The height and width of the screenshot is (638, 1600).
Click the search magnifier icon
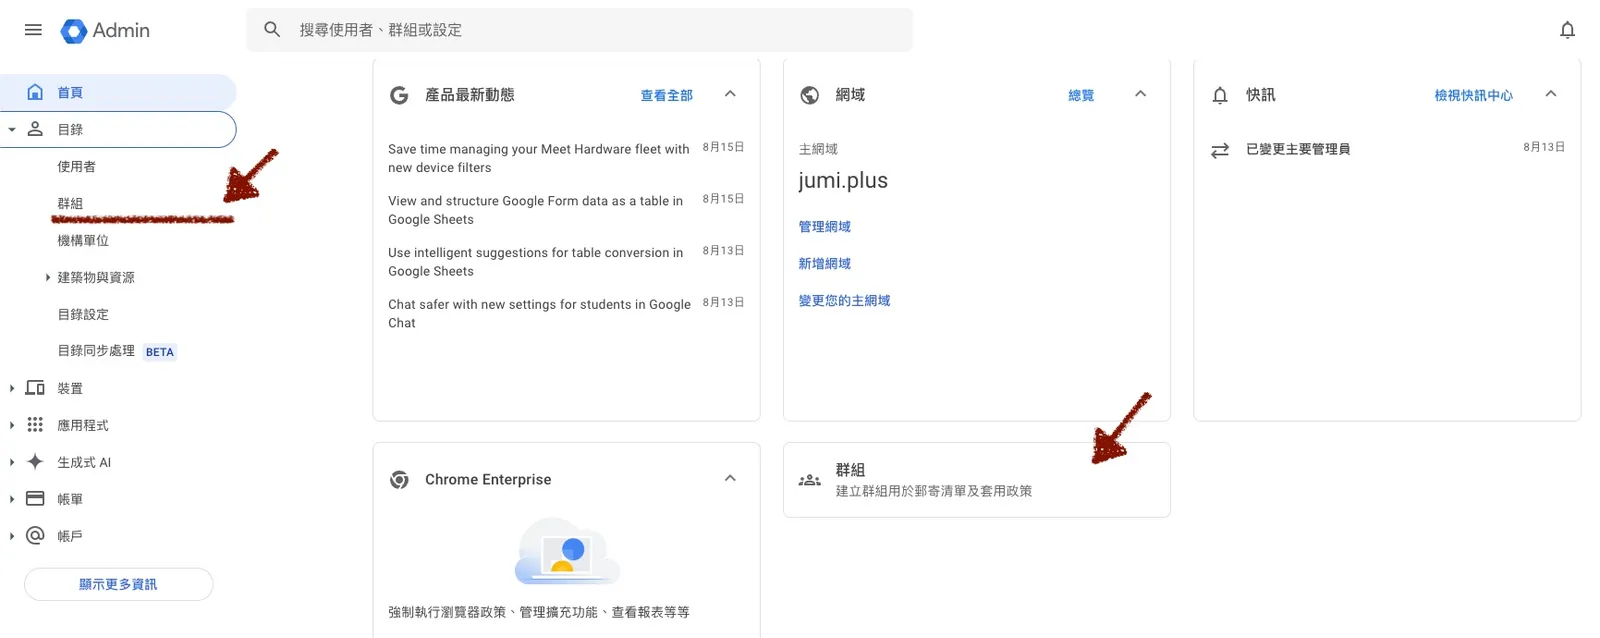click(x=272, y=30)
